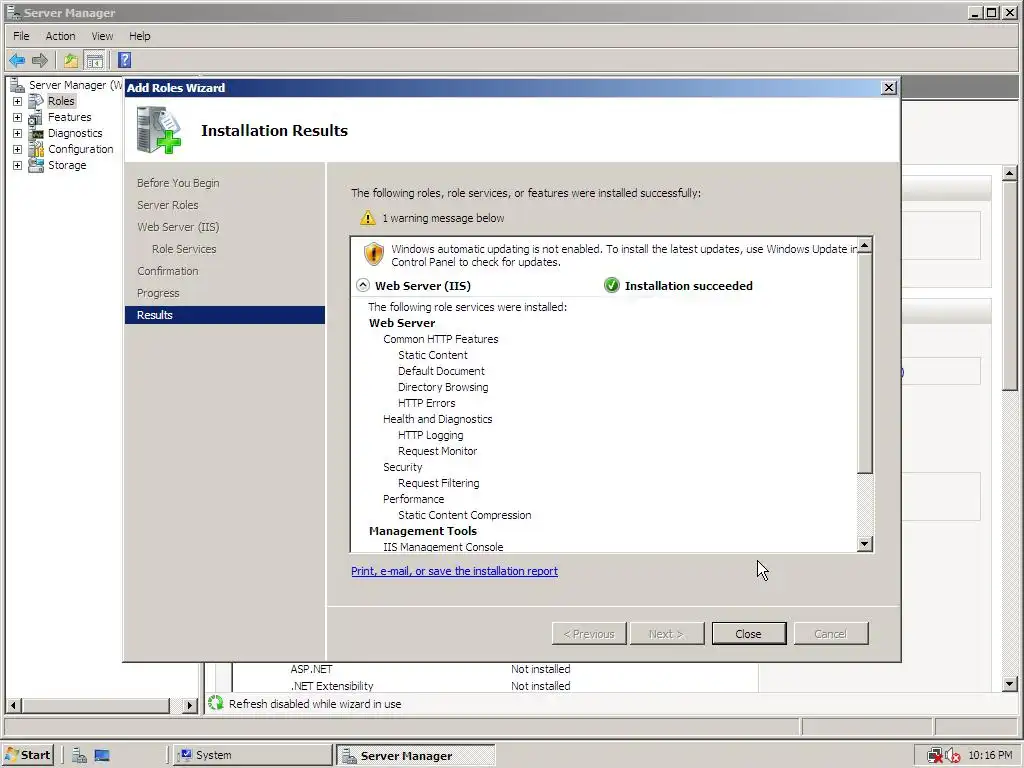Click .NET Extensibility row in background list
This screenshot has width=1024, height=768.
332,686
